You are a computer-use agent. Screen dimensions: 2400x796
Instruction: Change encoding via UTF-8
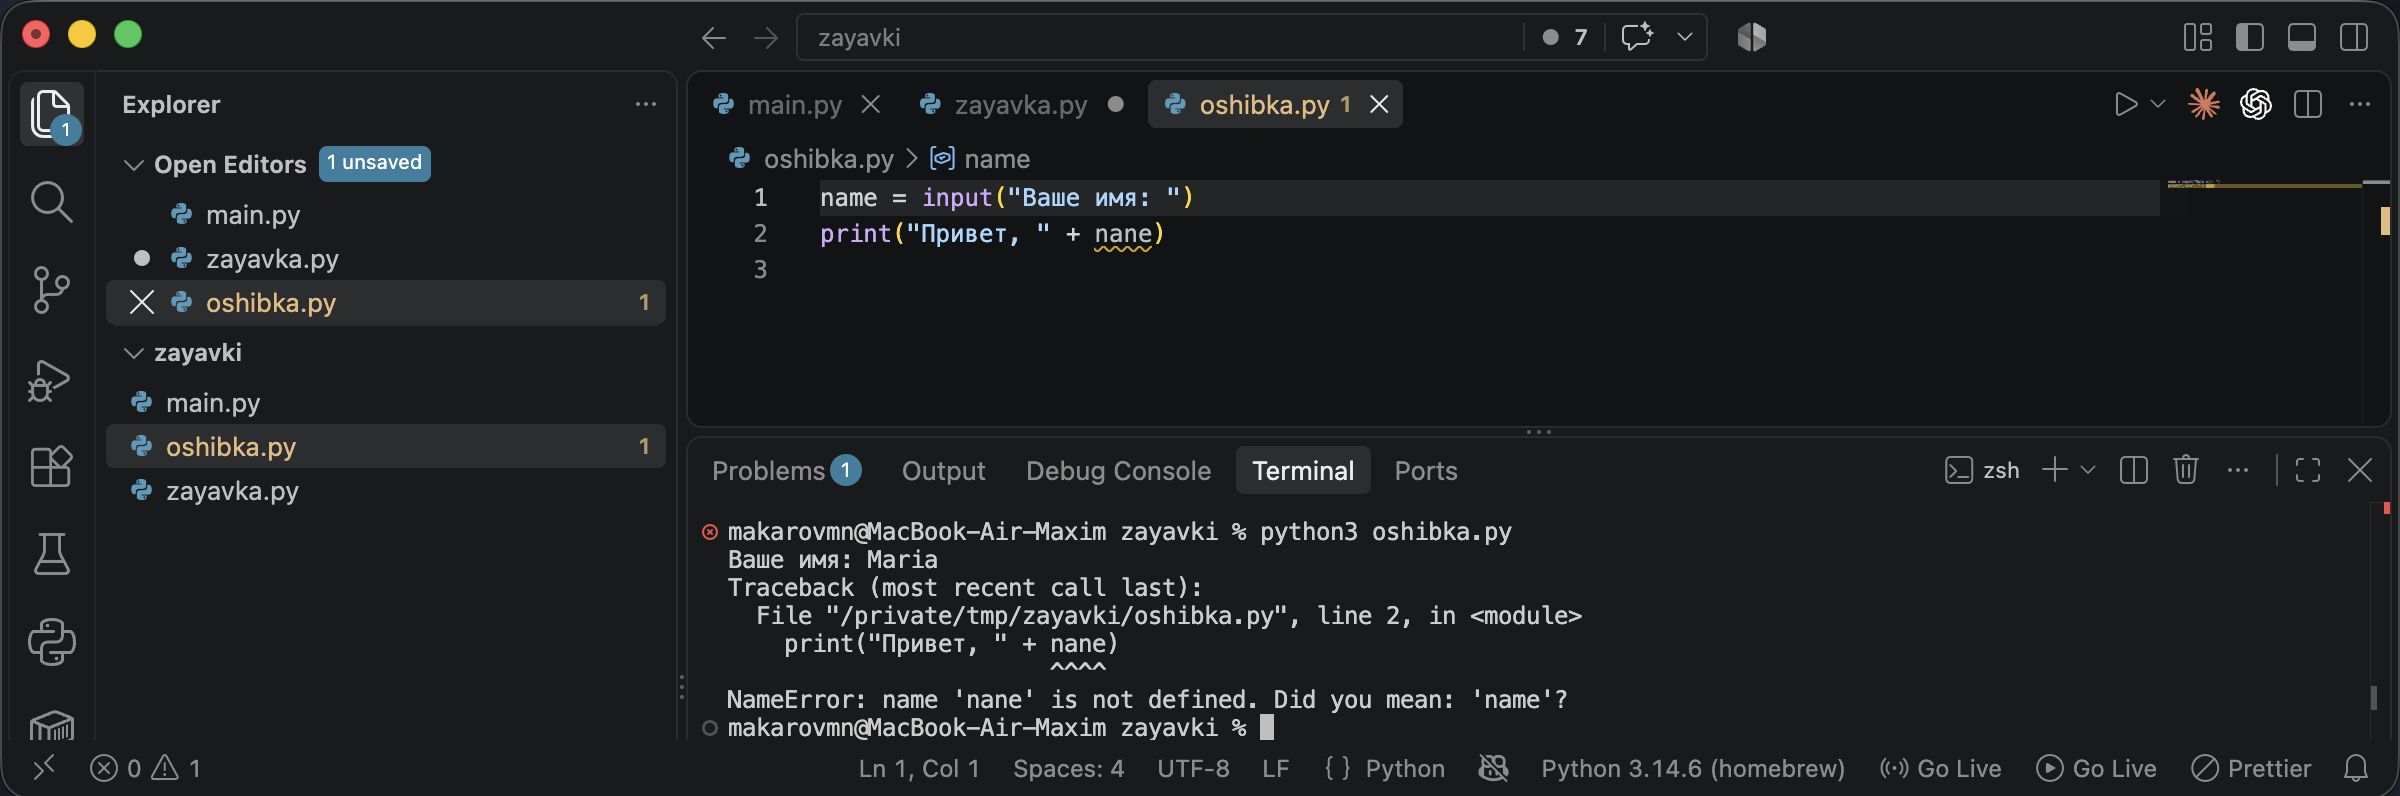tap(1193, 768)
